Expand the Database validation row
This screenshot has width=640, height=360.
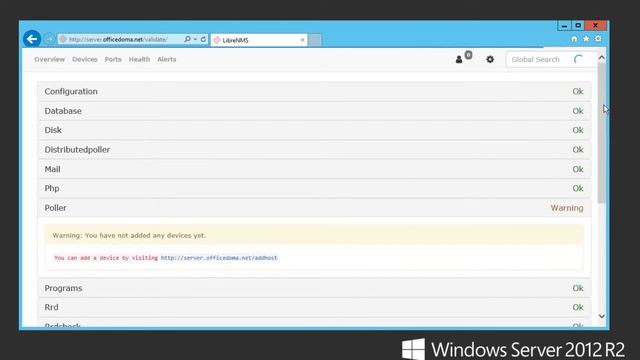[314, 111]
